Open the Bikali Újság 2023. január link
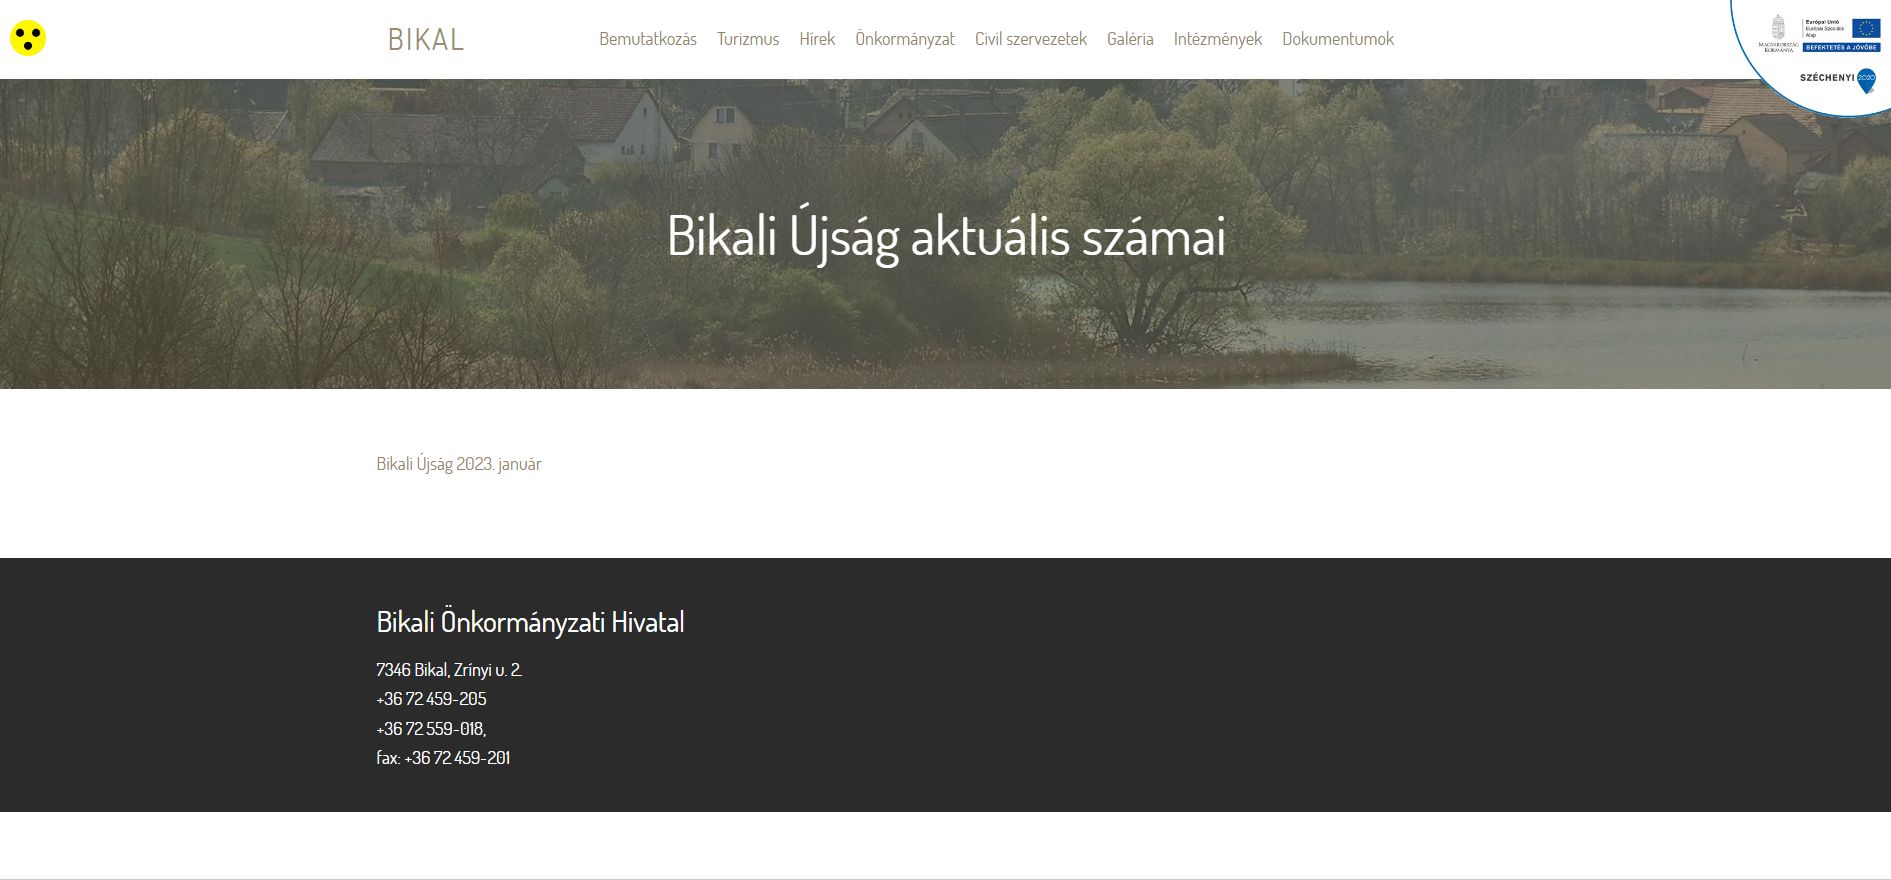Viewport: 1891px width, 880px height. (x=459, y=464)
